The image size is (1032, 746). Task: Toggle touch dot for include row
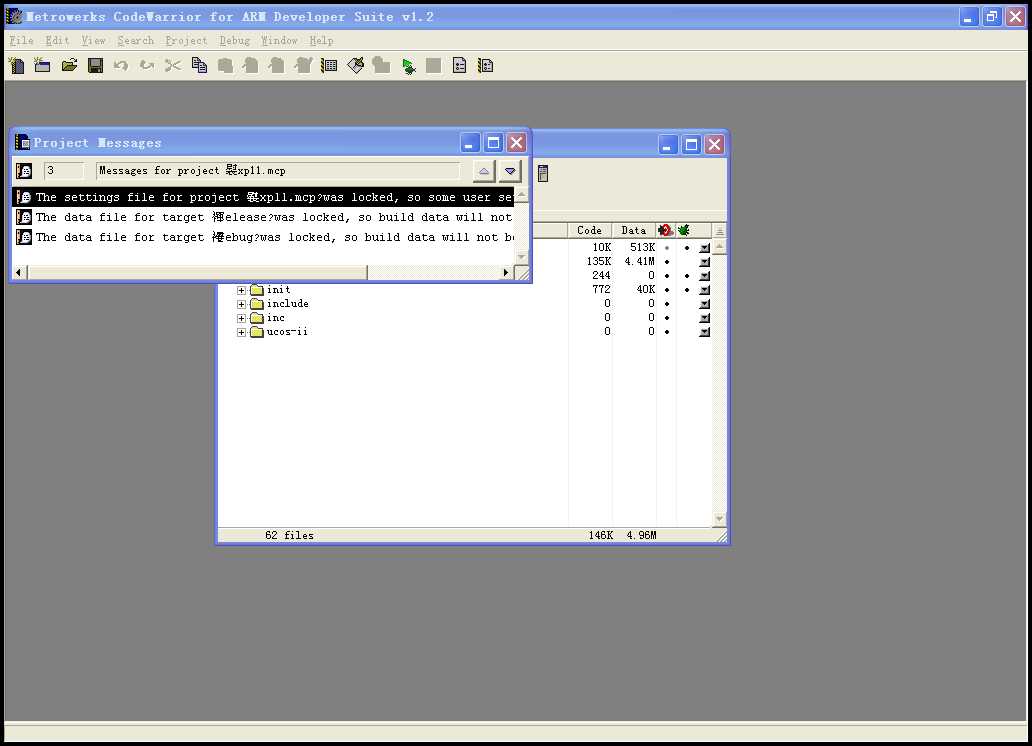[667, 304]
